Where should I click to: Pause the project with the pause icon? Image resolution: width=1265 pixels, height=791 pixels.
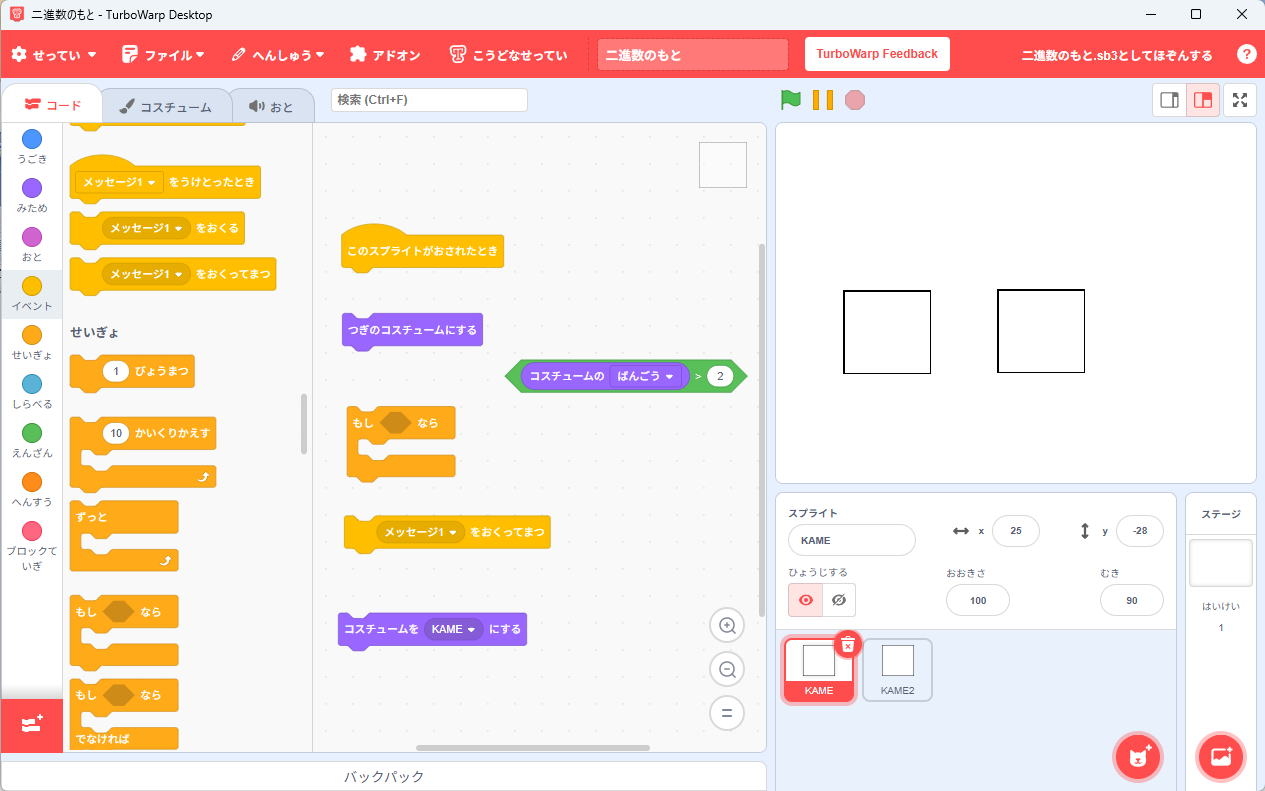[x=823, y=100]
